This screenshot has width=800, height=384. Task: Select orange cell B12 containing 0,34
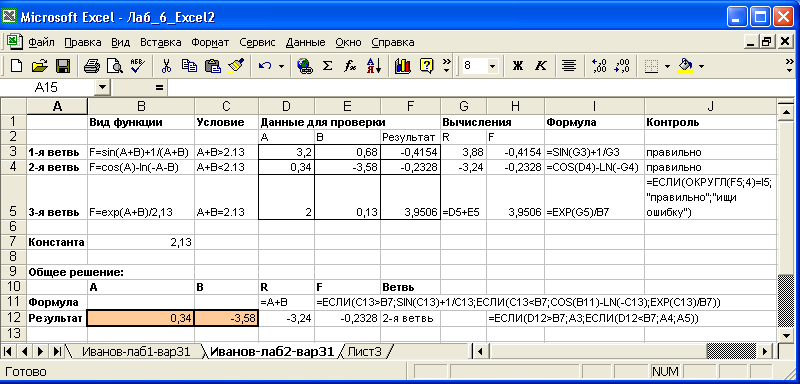(x=141, y=319)
